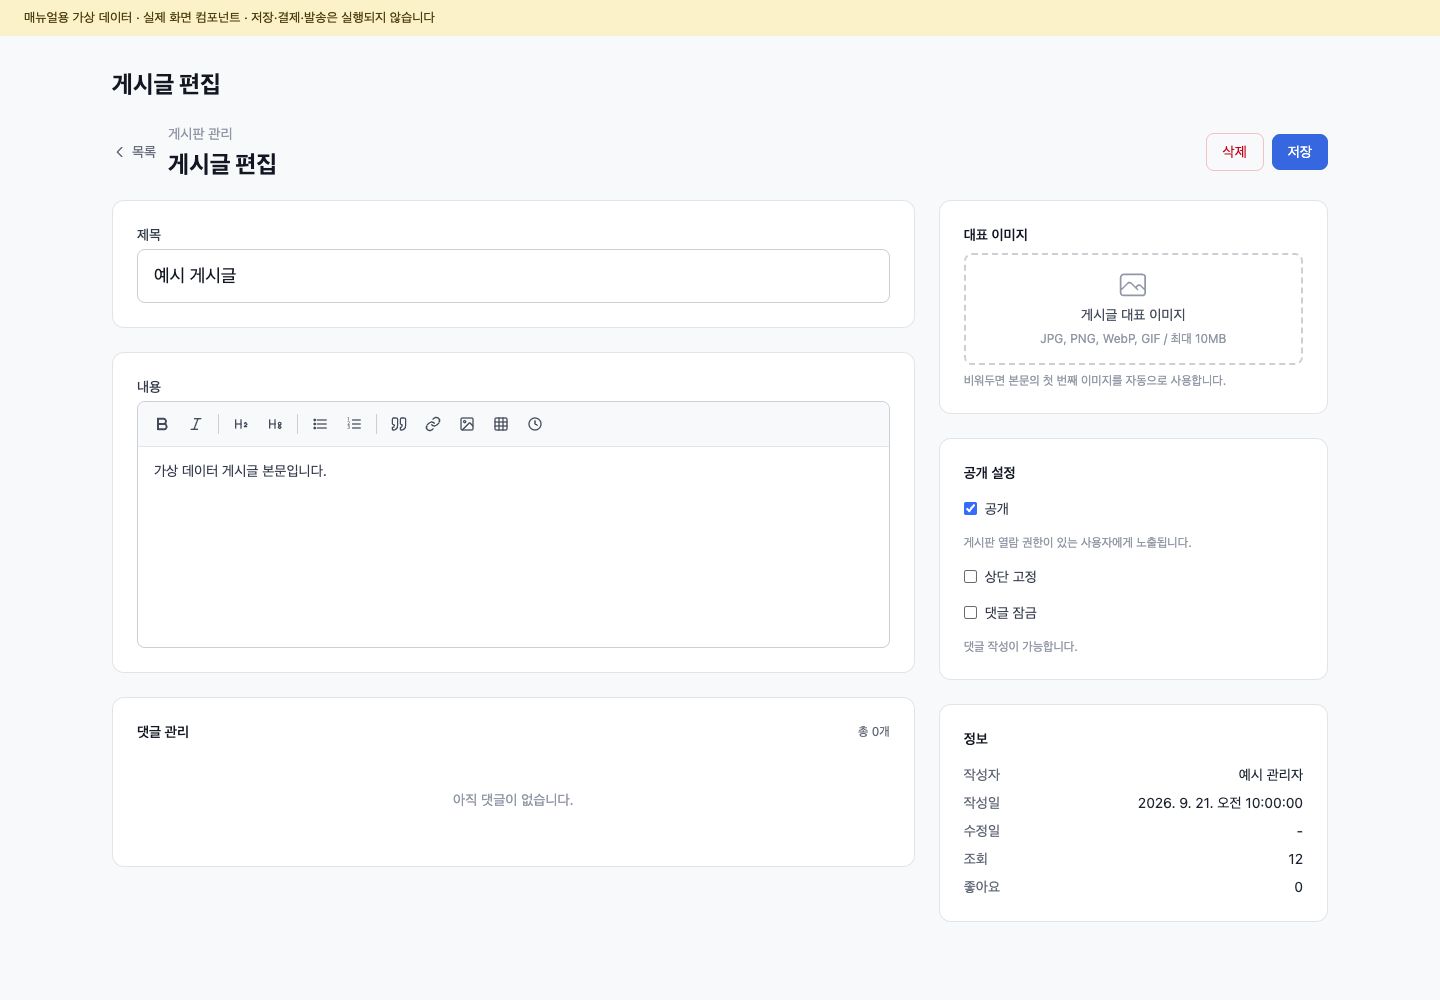Click the date '2026. 9. 21. 오전 10:00:00'
Image resolution: width=1440 pixels, height=1000 pixels.
pos(1220,803)
